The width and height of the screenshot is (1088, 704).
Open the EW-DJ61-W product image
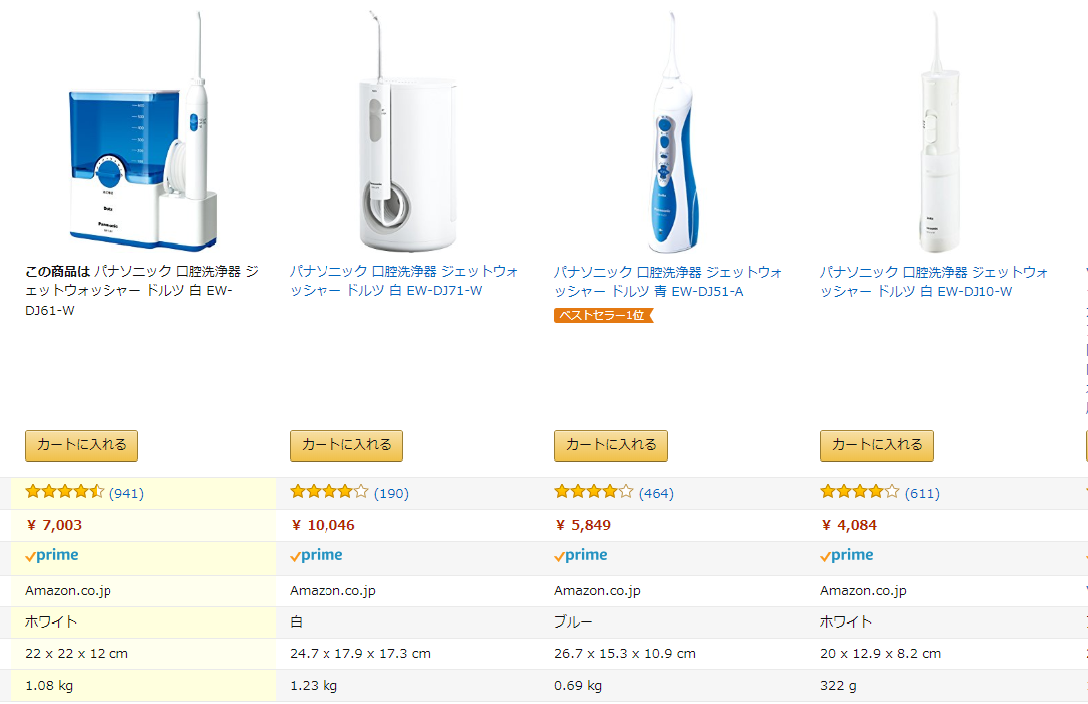coord(143,132)
